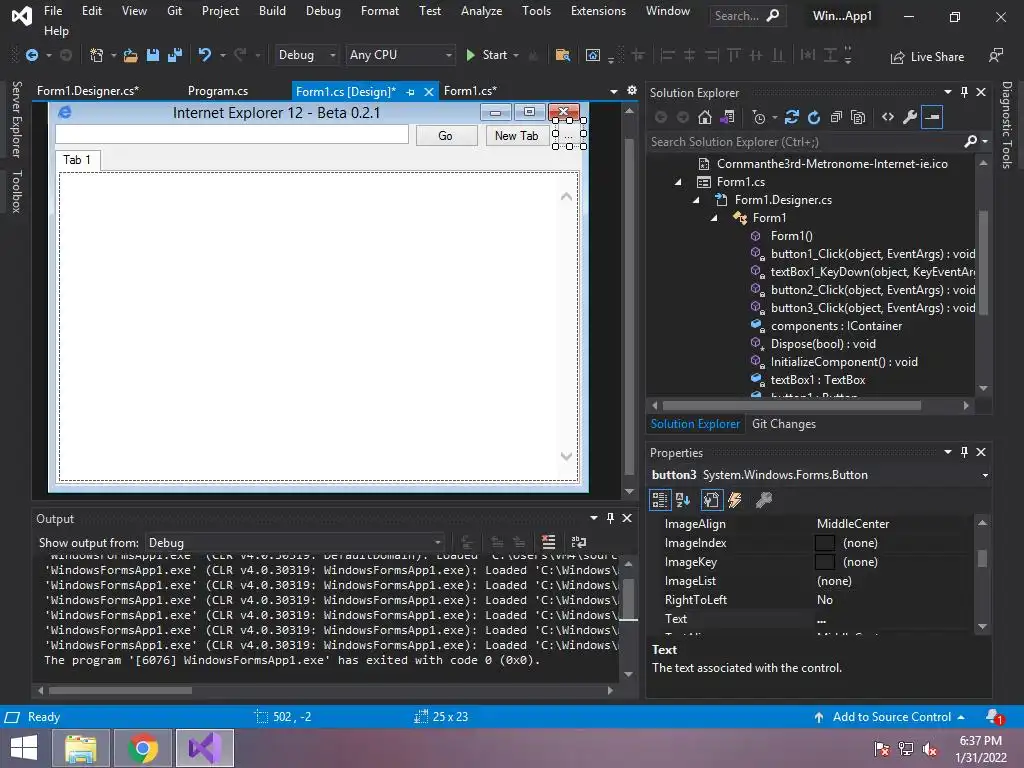Collapse the Form1 class node
The width and height of the screenshot is (1024, 768).
click(x=714, y=218)
